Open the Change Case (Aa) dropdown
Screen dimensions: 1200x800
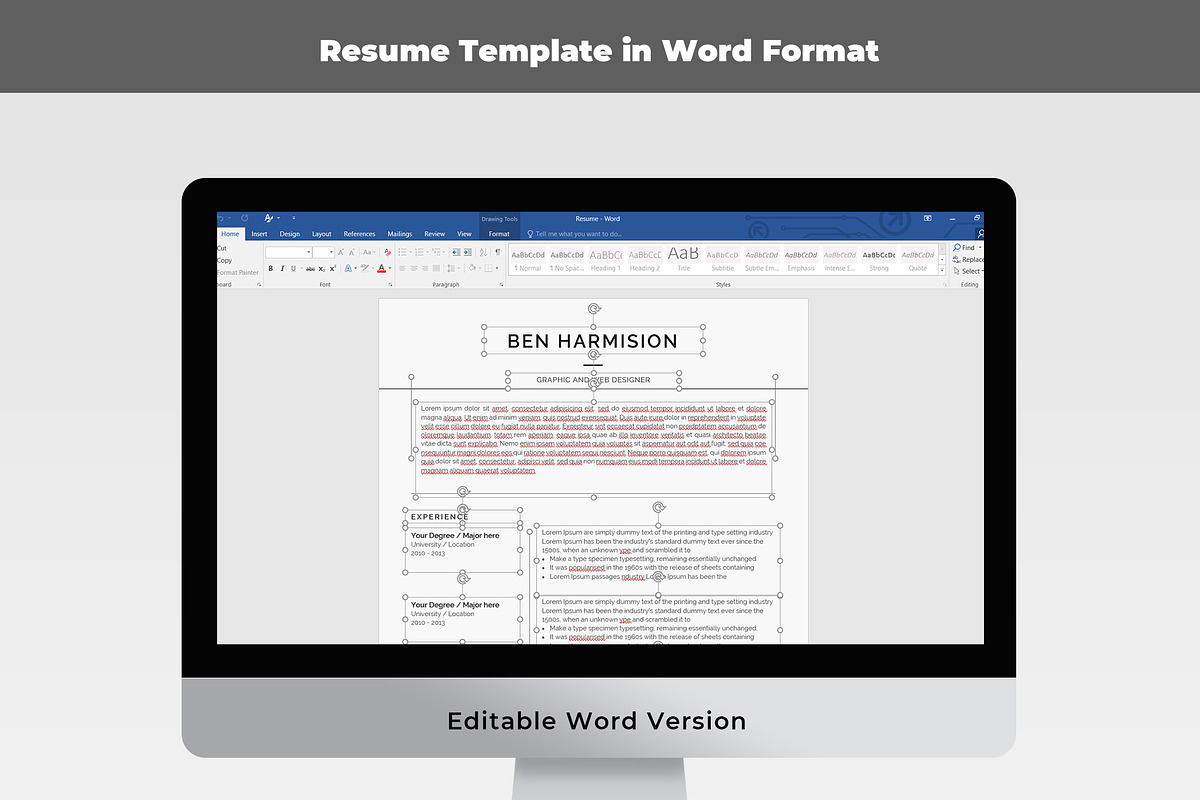(x=369, y=252)
